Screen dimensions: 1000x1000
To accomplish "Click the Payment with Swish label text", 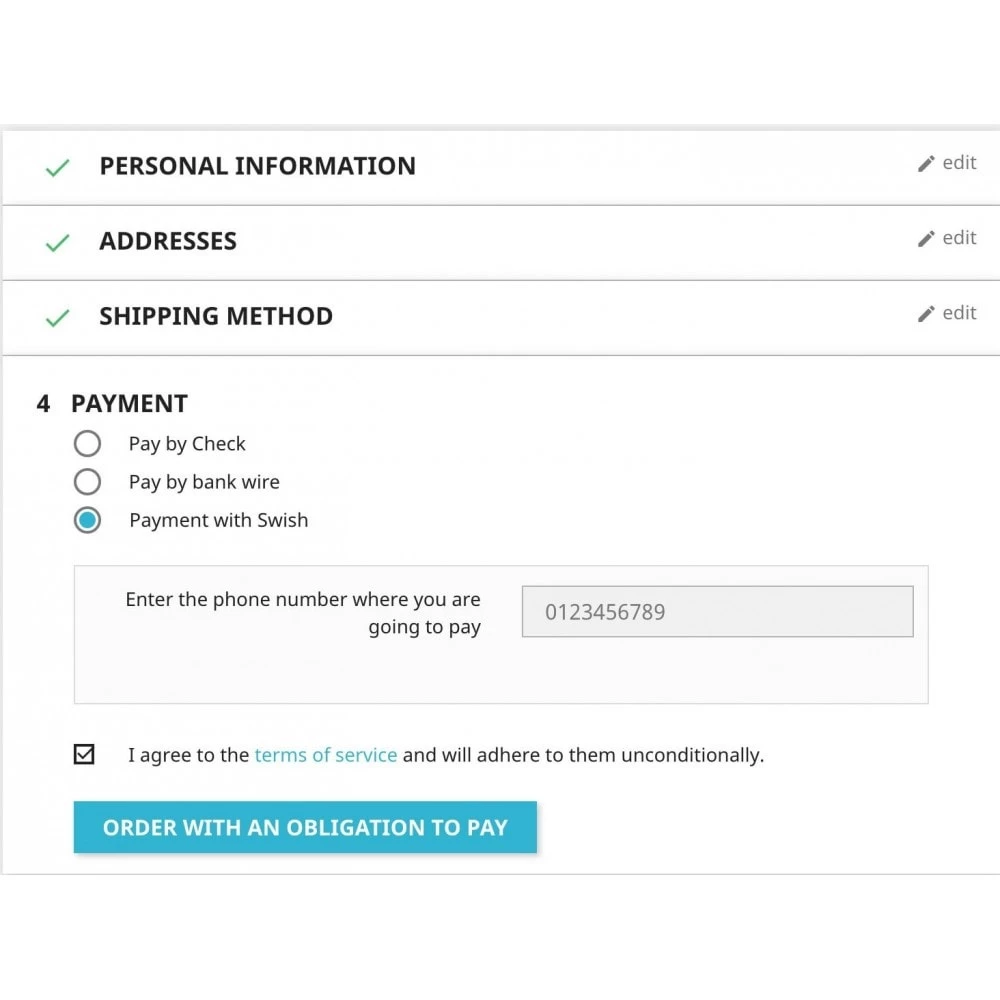I will (x=219, y=520).
